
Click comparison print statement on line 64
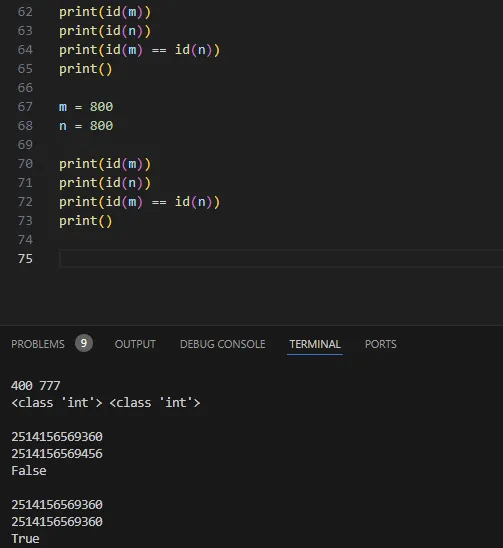point(139,50)
